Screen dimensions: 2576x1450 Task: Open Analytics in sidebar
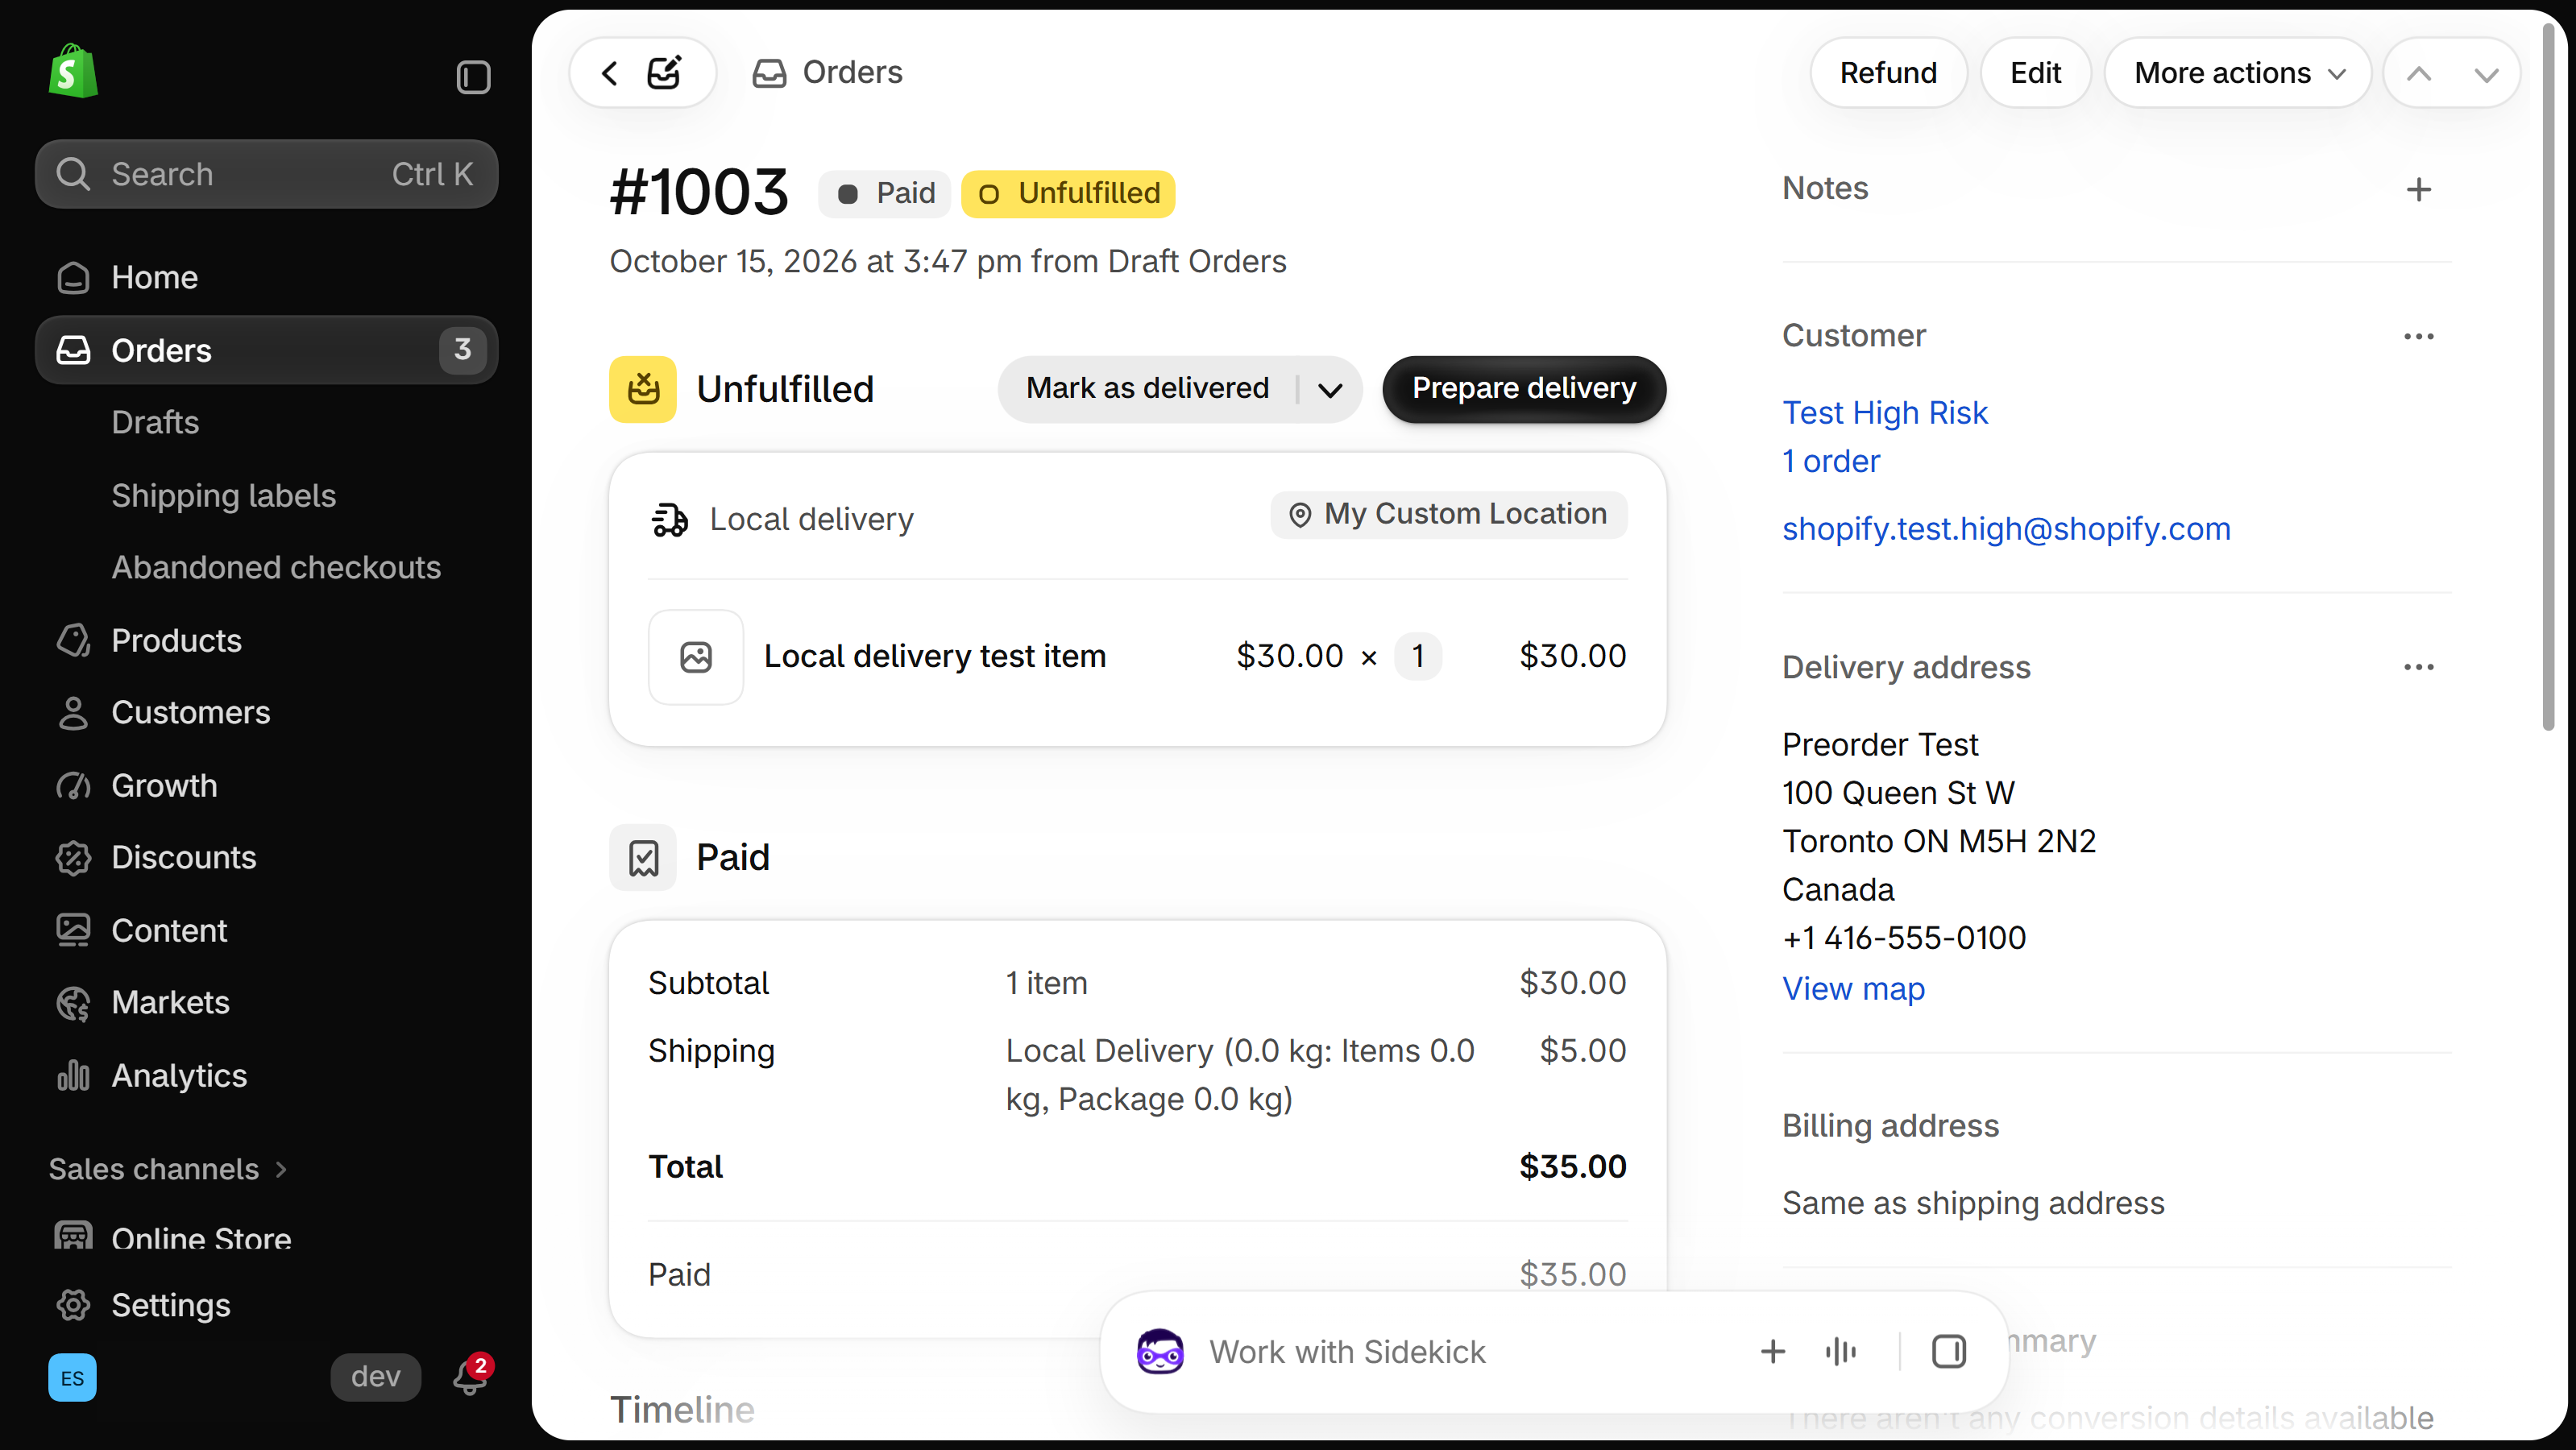pos(266,1075)
